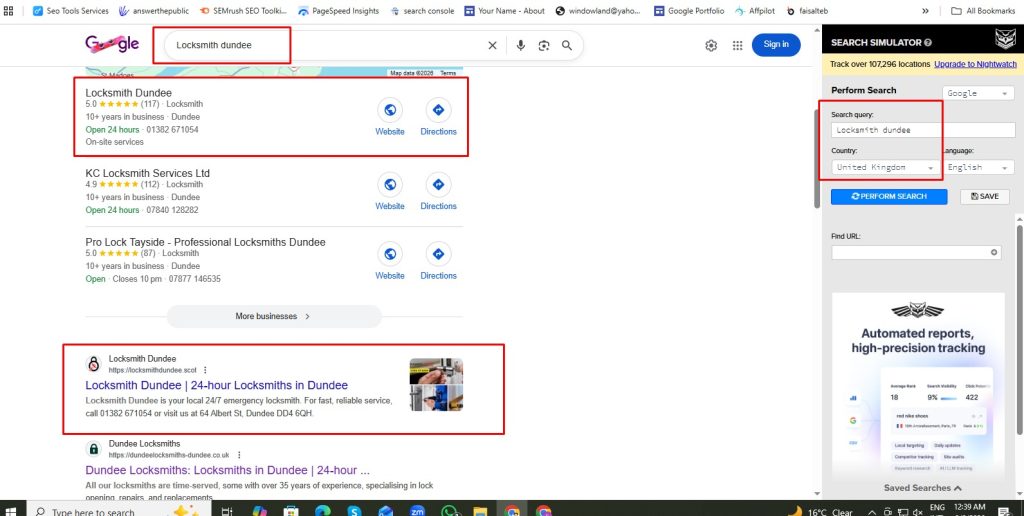Open Chrome apps grid in bookmarks bar
Screen dimensions: 1024x516
coord(8,11)
